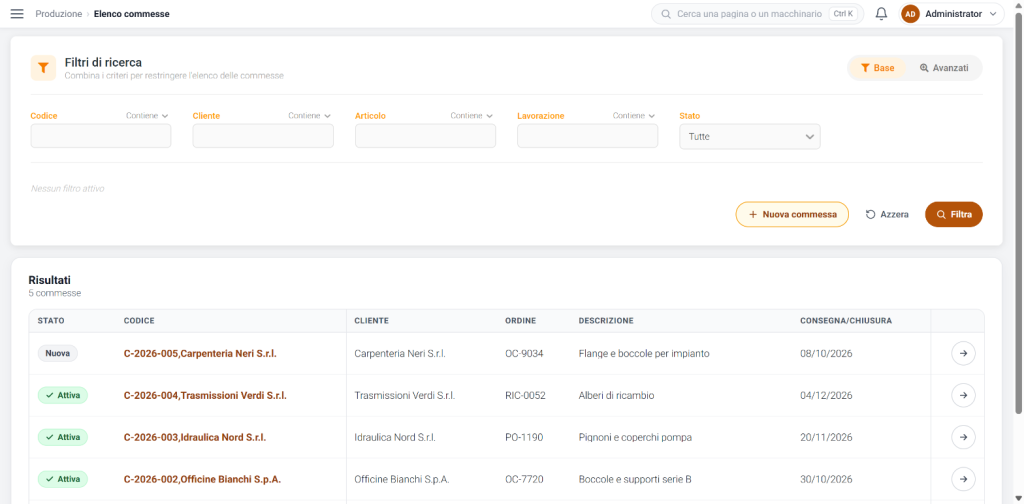Open Lavorazione 'Contiene' operator dropdown
This screenshot has height=504, width=1024.
click(x=633, y=116)
